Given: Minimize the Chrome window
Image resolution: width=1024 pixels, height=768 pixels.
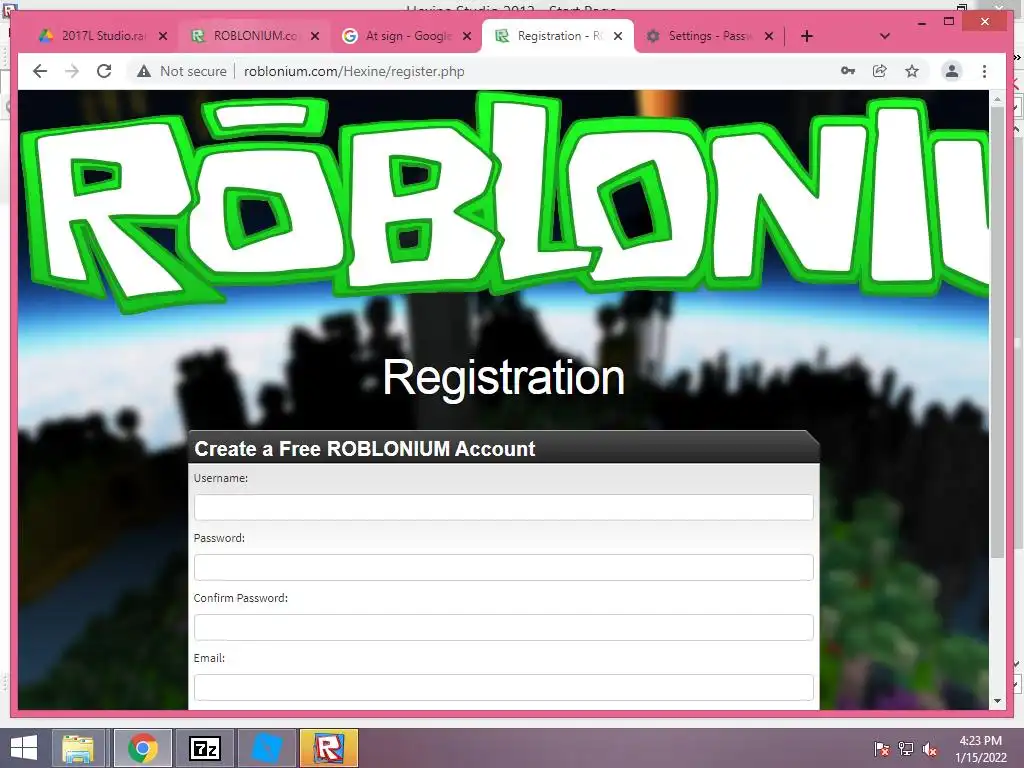Looking at the screenshot, I should tap(921, 22).
